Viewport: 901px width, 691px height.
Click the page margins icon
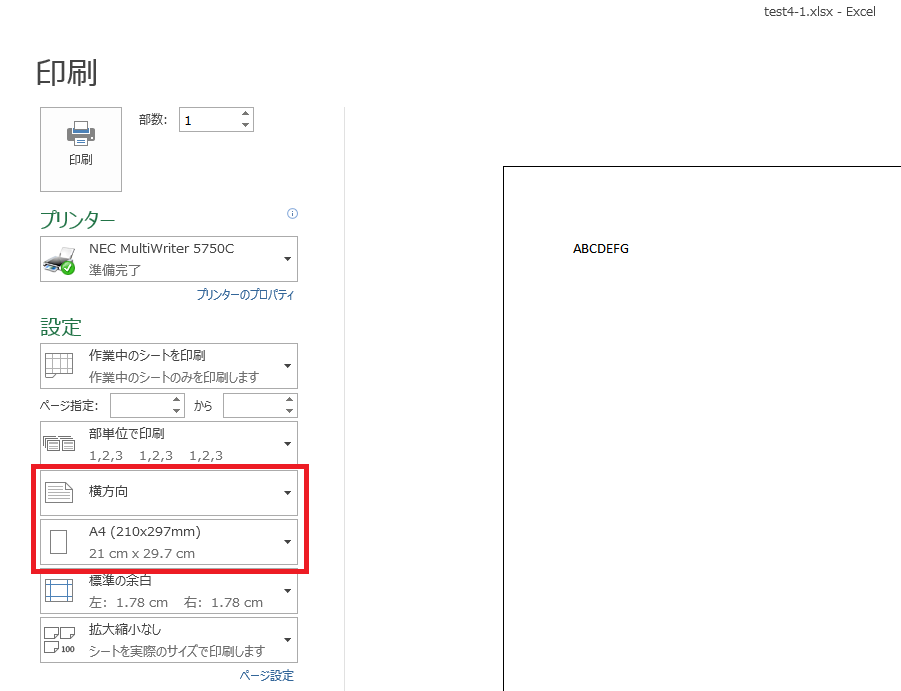coord(59,590)
